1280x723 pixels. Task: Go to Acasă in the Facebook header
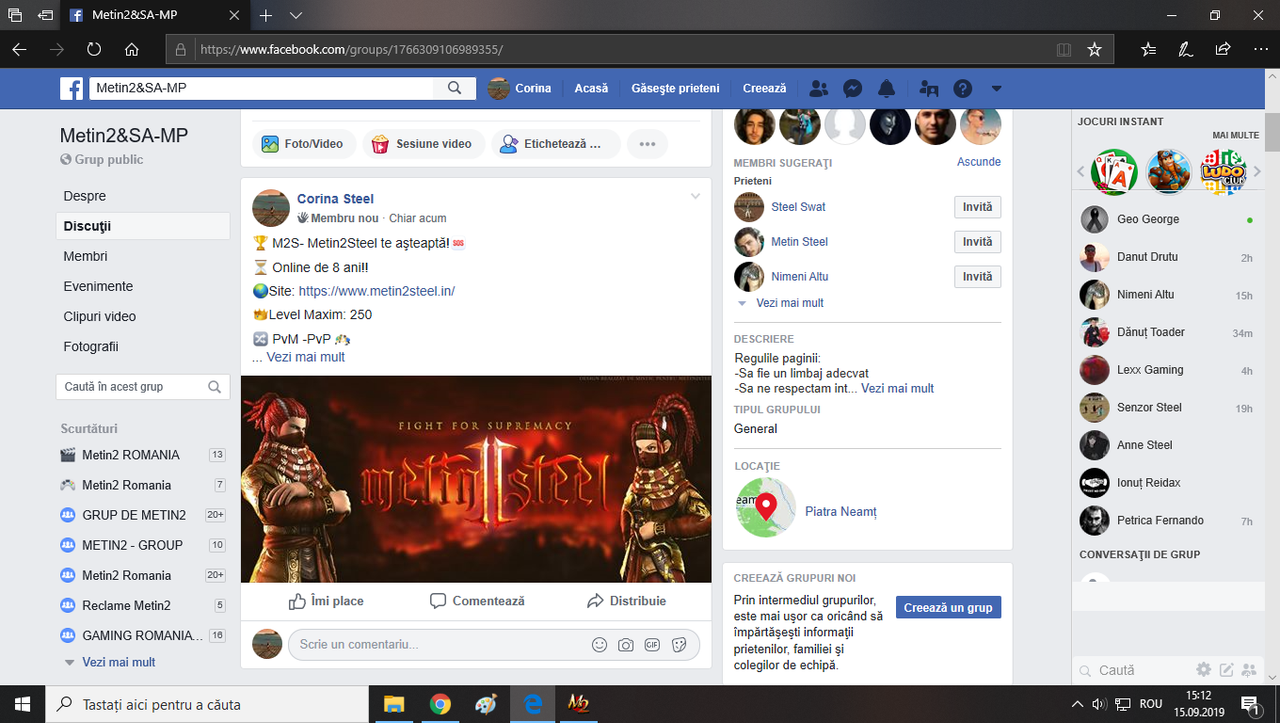[x=591, y=88]
